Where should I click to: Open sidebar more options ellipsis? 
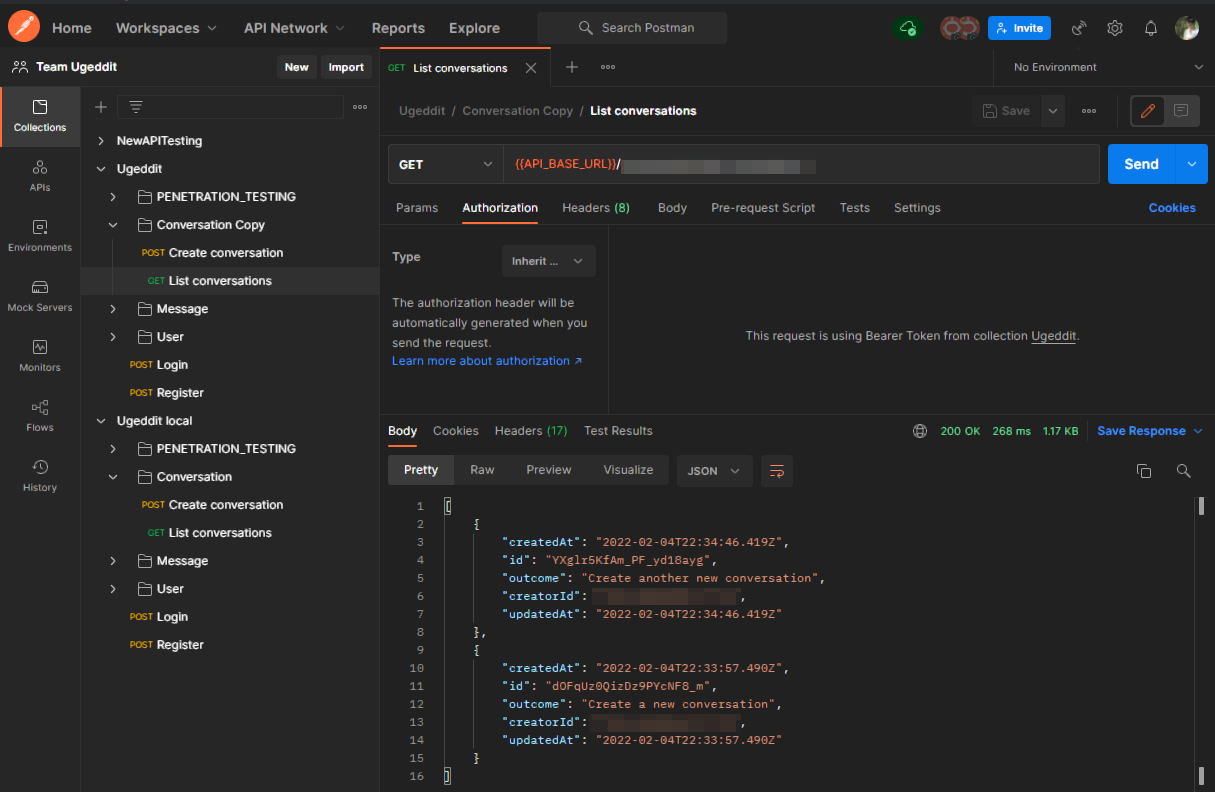pyautogui.click(x=360, y=107)
